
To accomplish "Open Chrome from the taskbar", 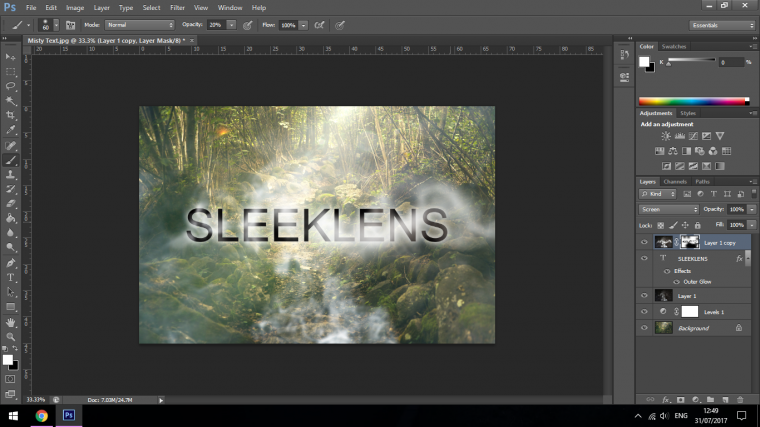I will [42, 416].
